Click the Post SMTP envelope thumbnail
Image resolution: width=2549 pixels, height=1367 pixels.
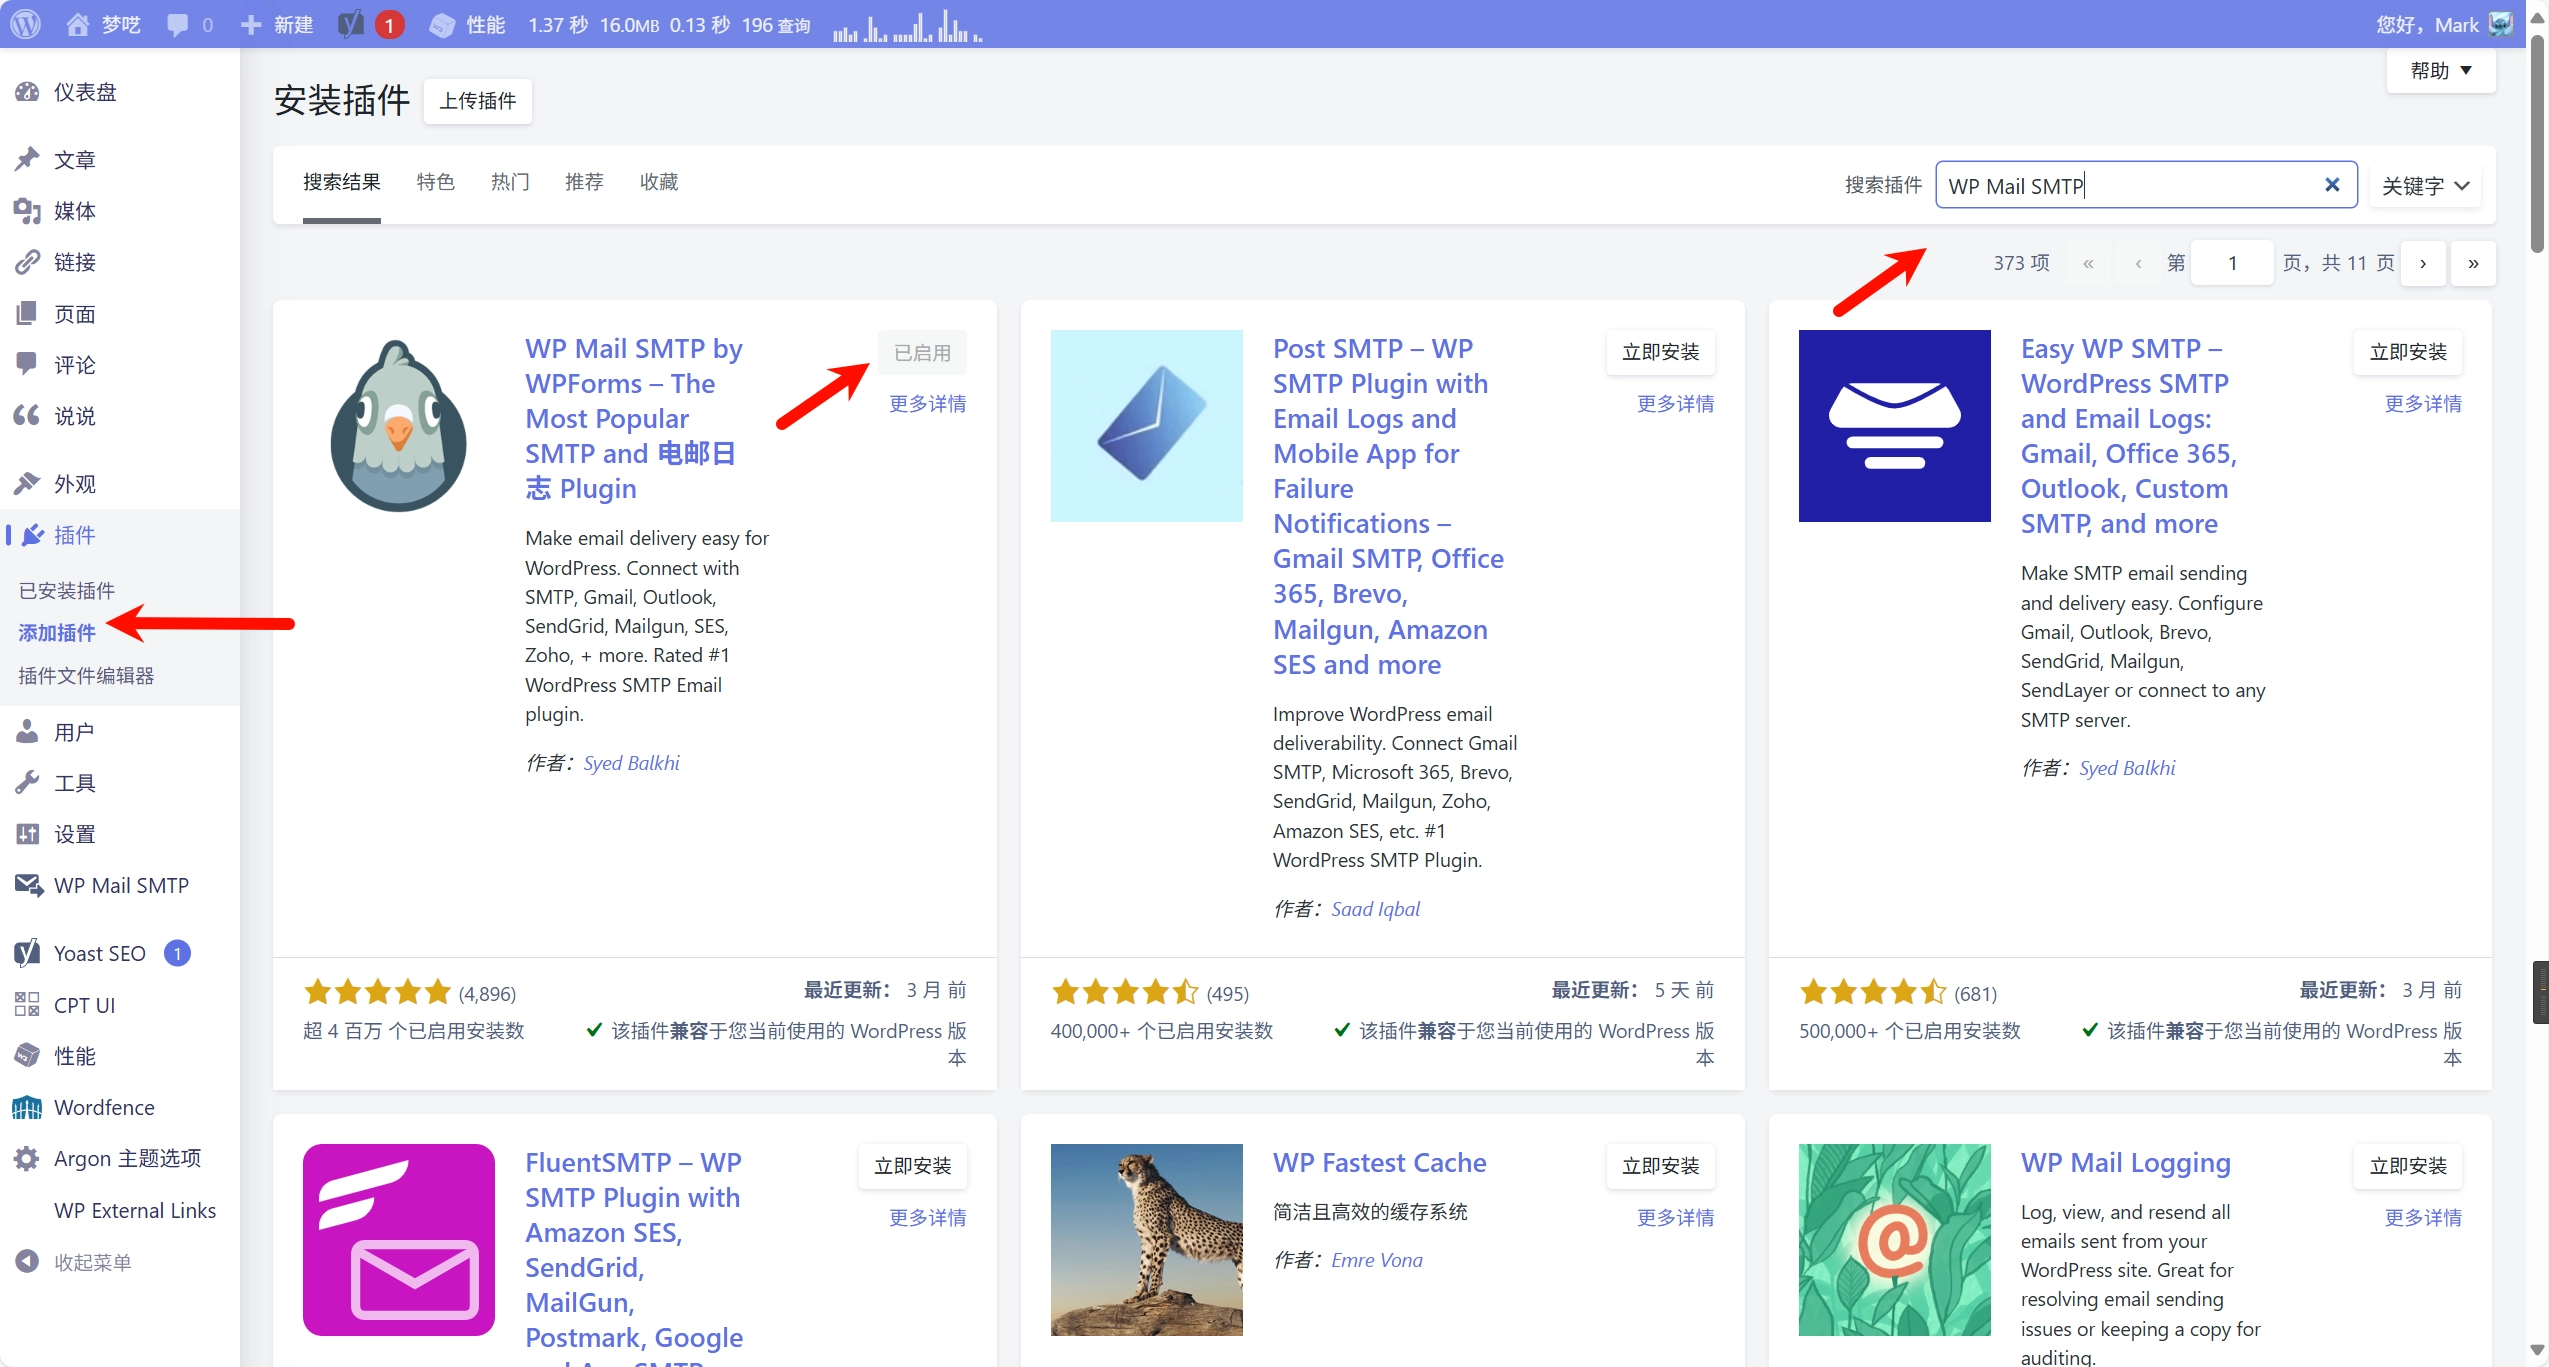(1147, 426)
